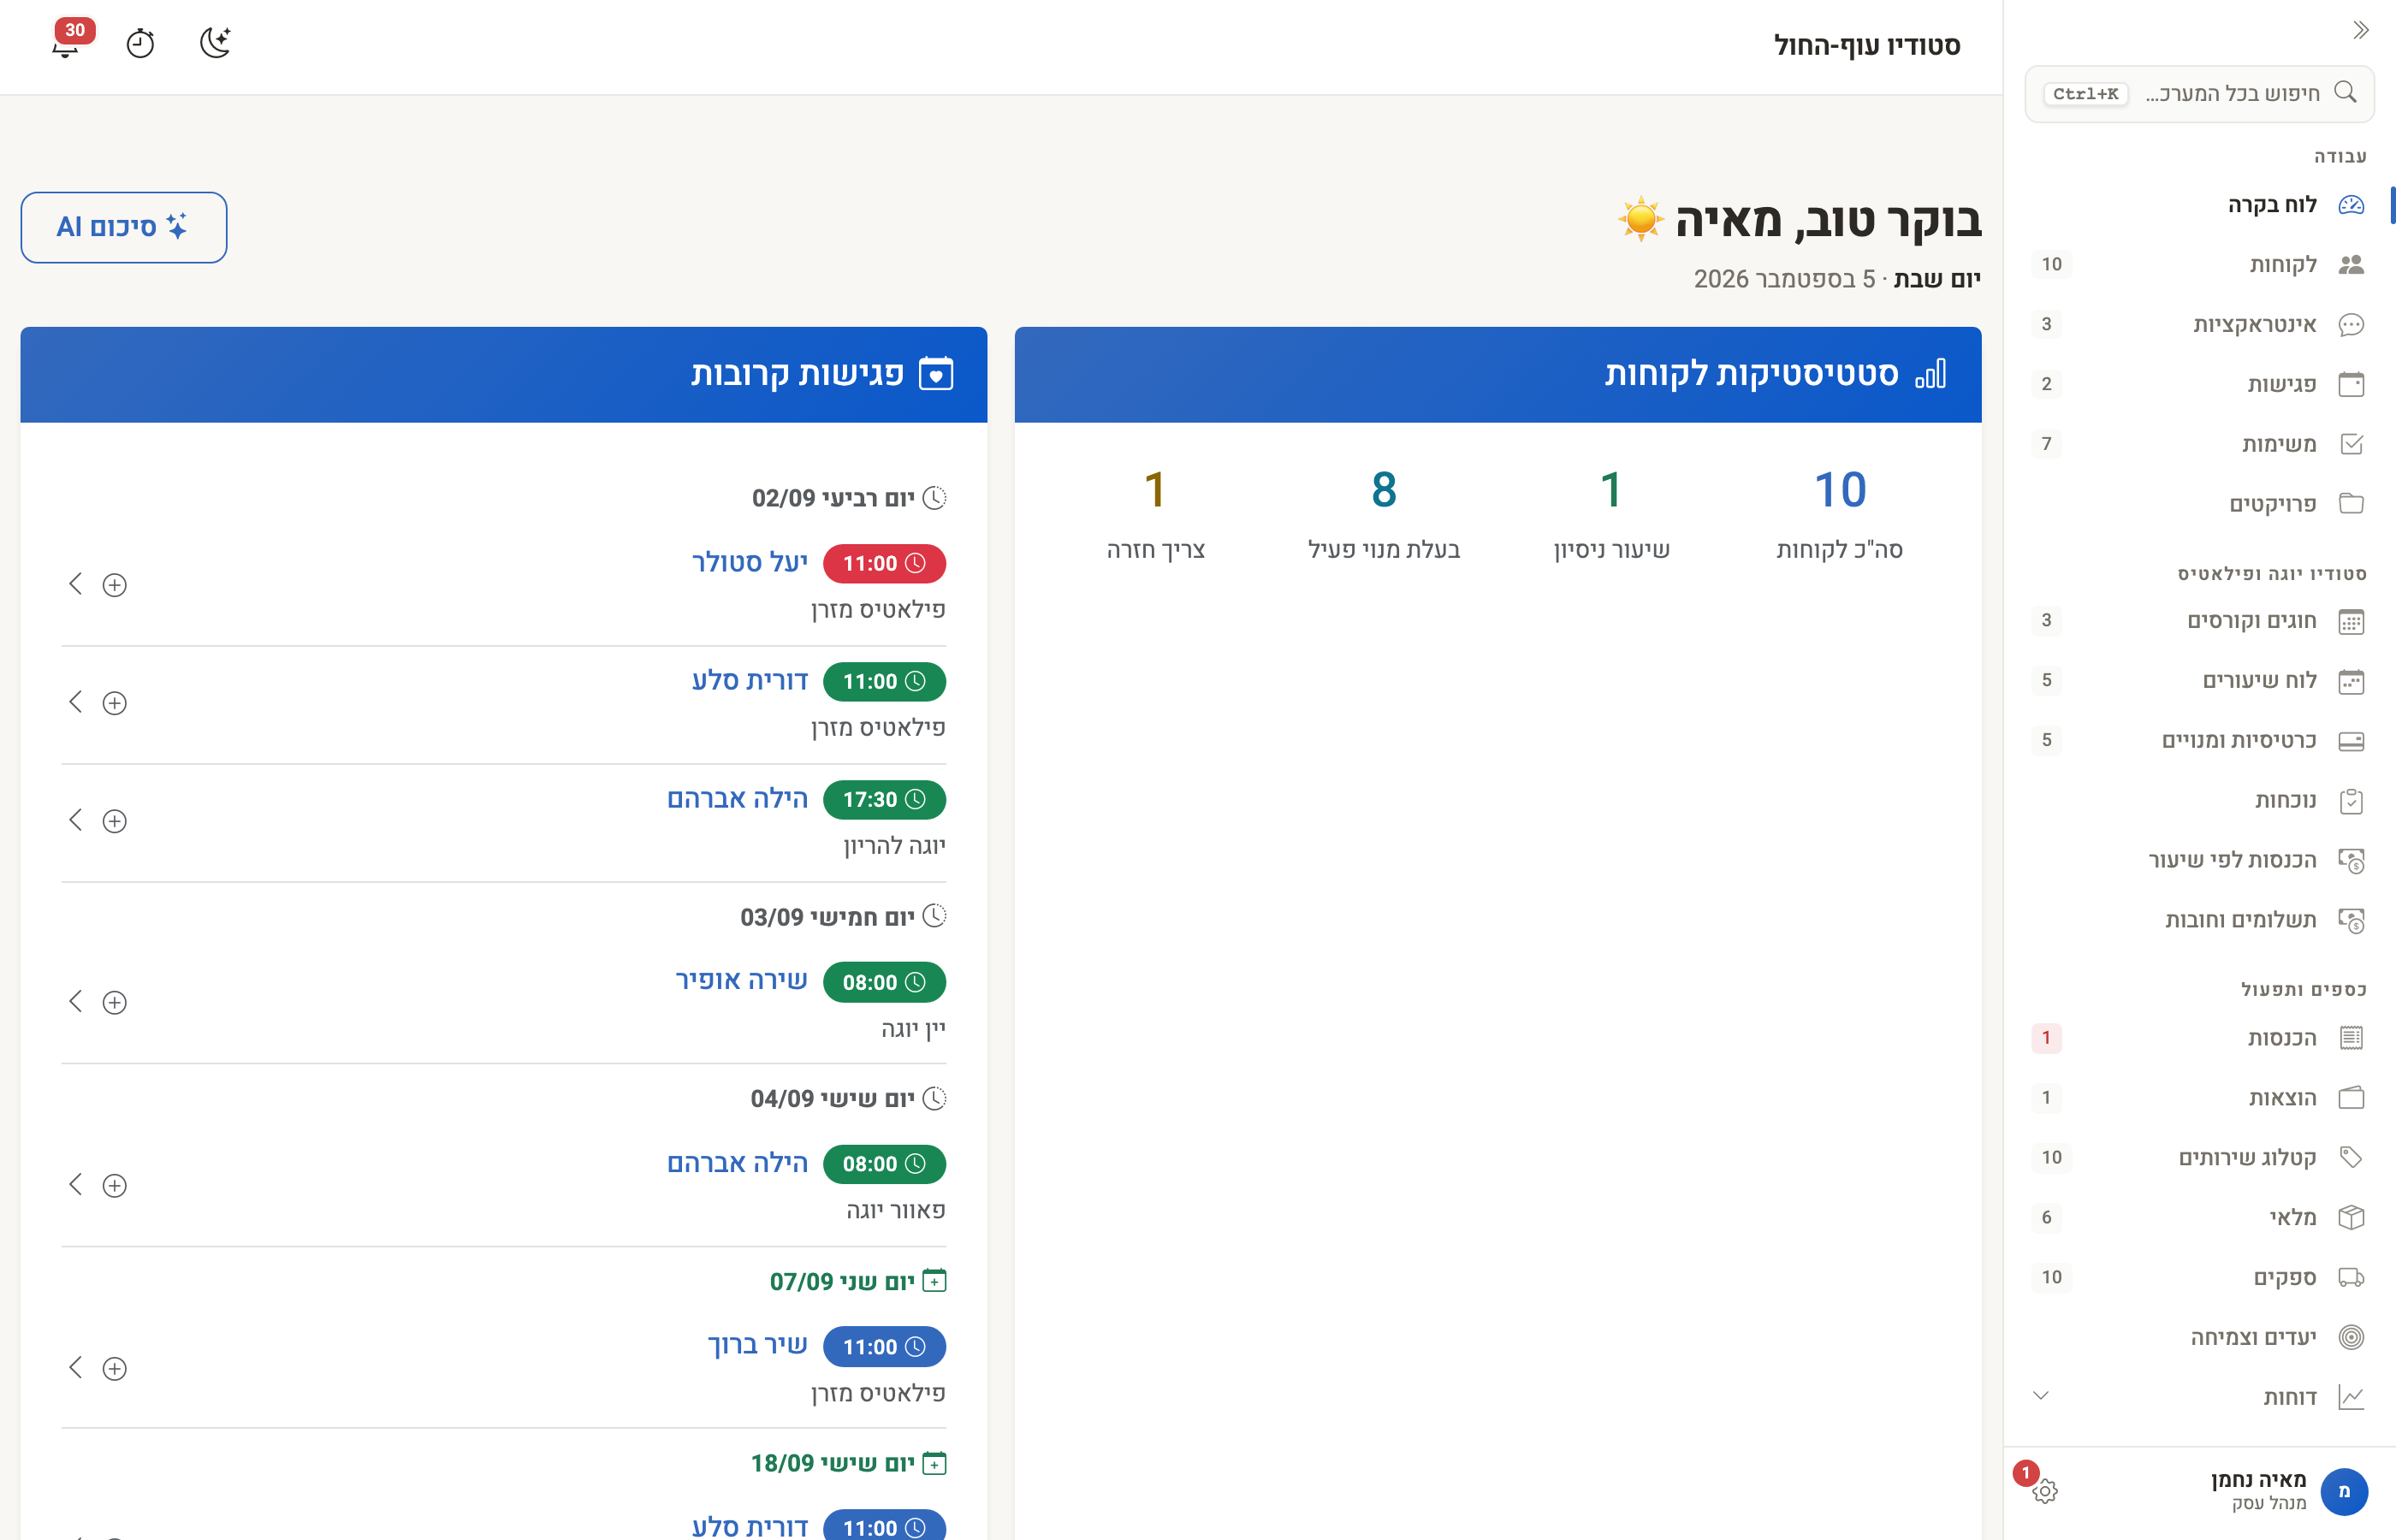Click the סה"כ לקוחות statistic of 10
The image size is (2396, 1540).
point(1839,514)
